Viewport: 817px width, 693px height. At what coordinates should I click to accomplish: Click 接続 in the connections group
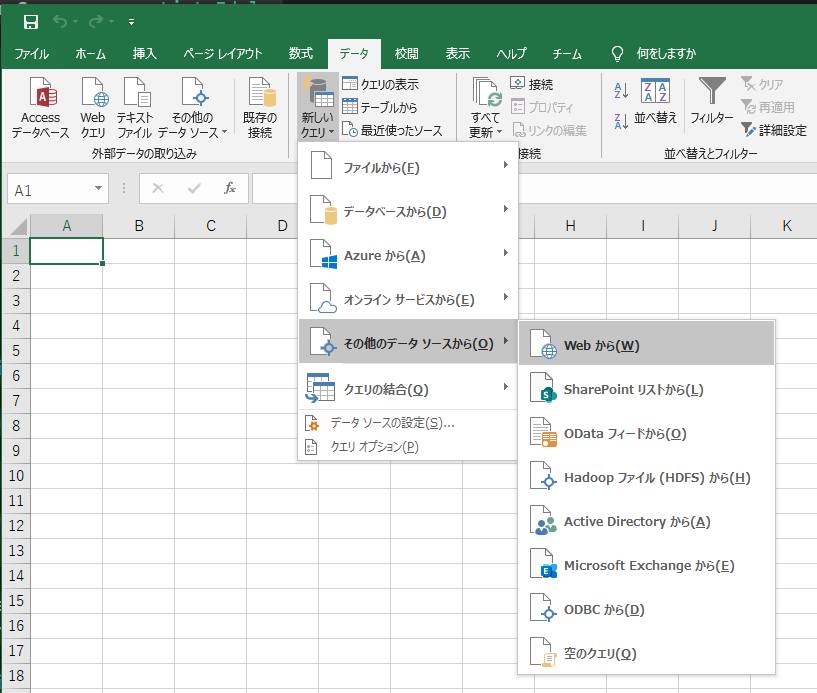[531, 84]
